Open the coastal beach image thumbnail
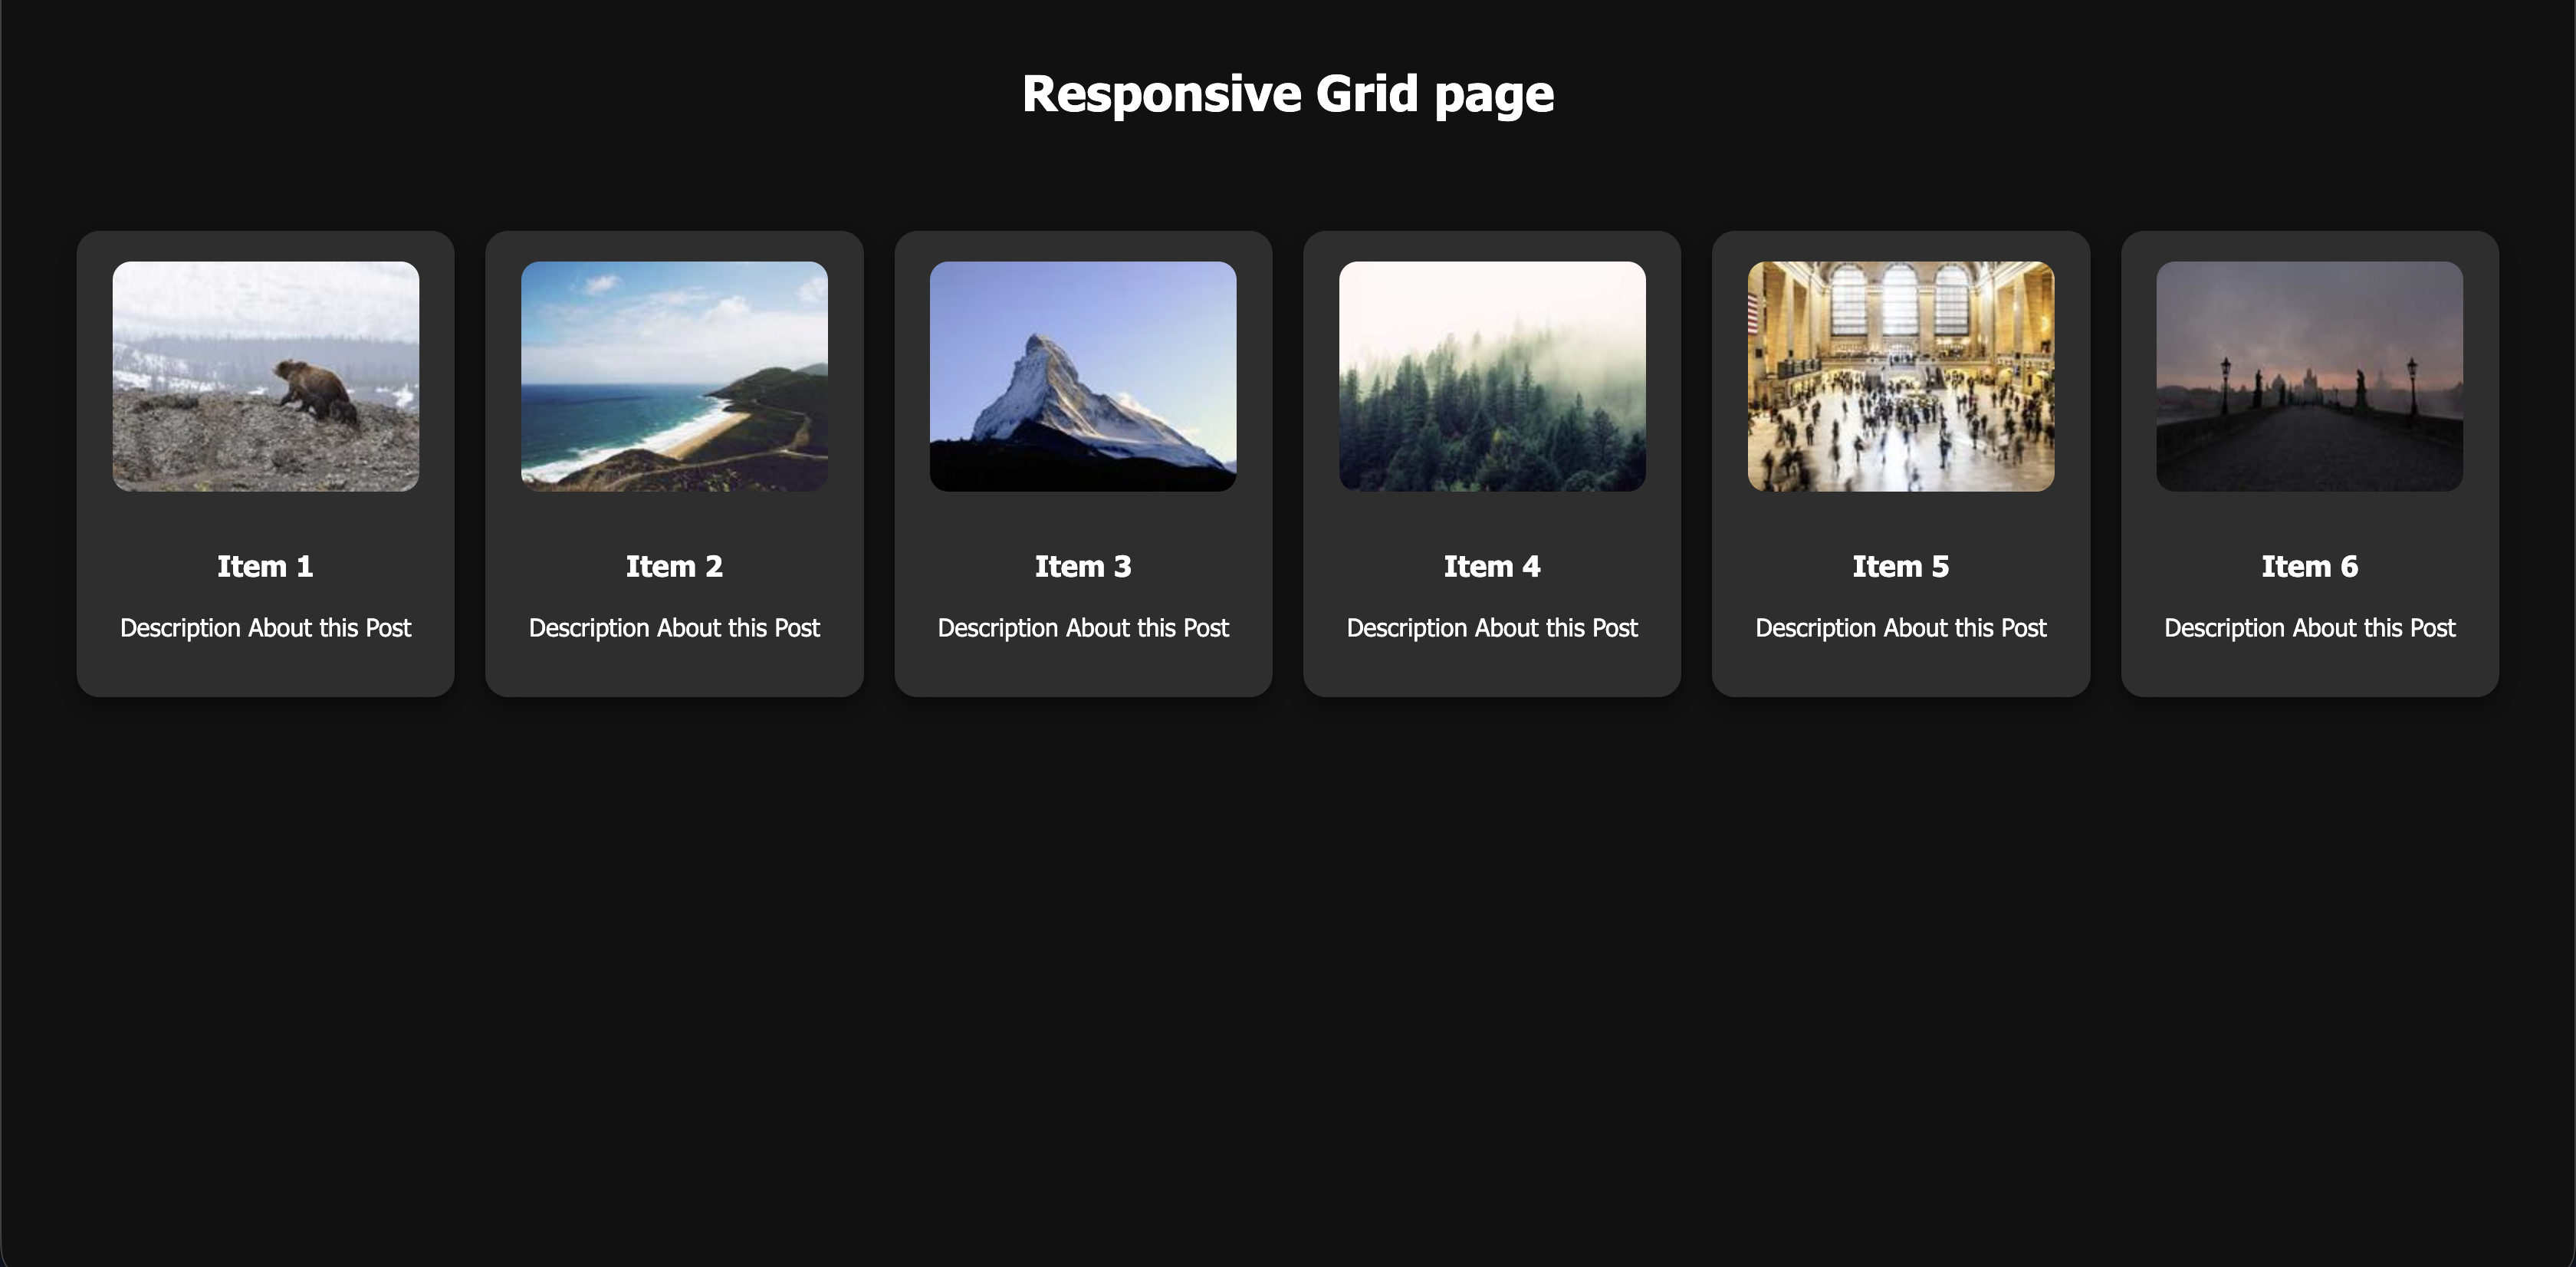 tap(674, 376)
